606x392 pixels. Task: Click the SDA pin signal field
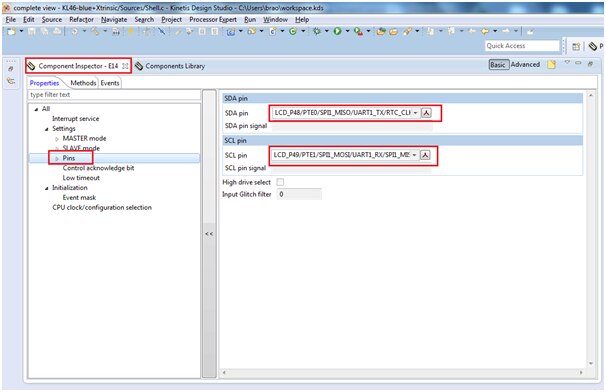coord(352,126)
